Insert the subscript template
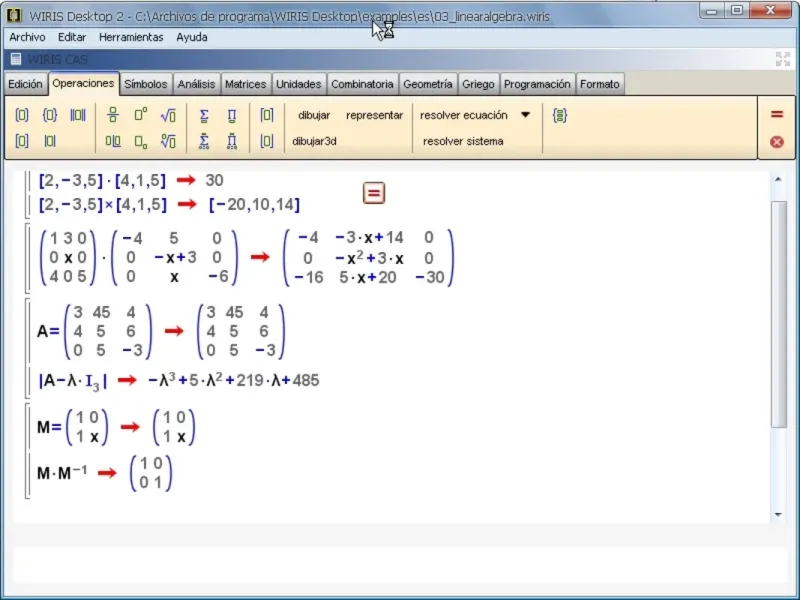Viewport: 800px width, 600px height. 141,142
